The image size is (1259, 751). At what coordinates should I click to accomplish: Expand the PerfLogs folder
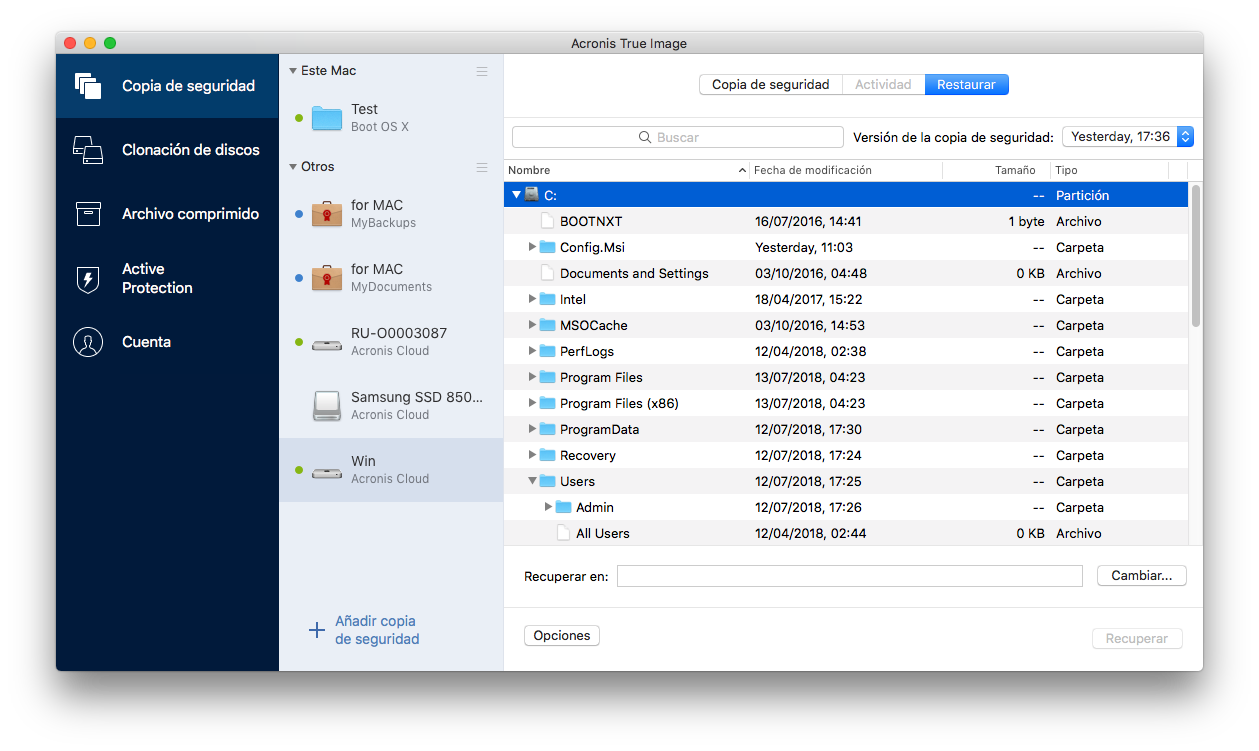point(533,351)
